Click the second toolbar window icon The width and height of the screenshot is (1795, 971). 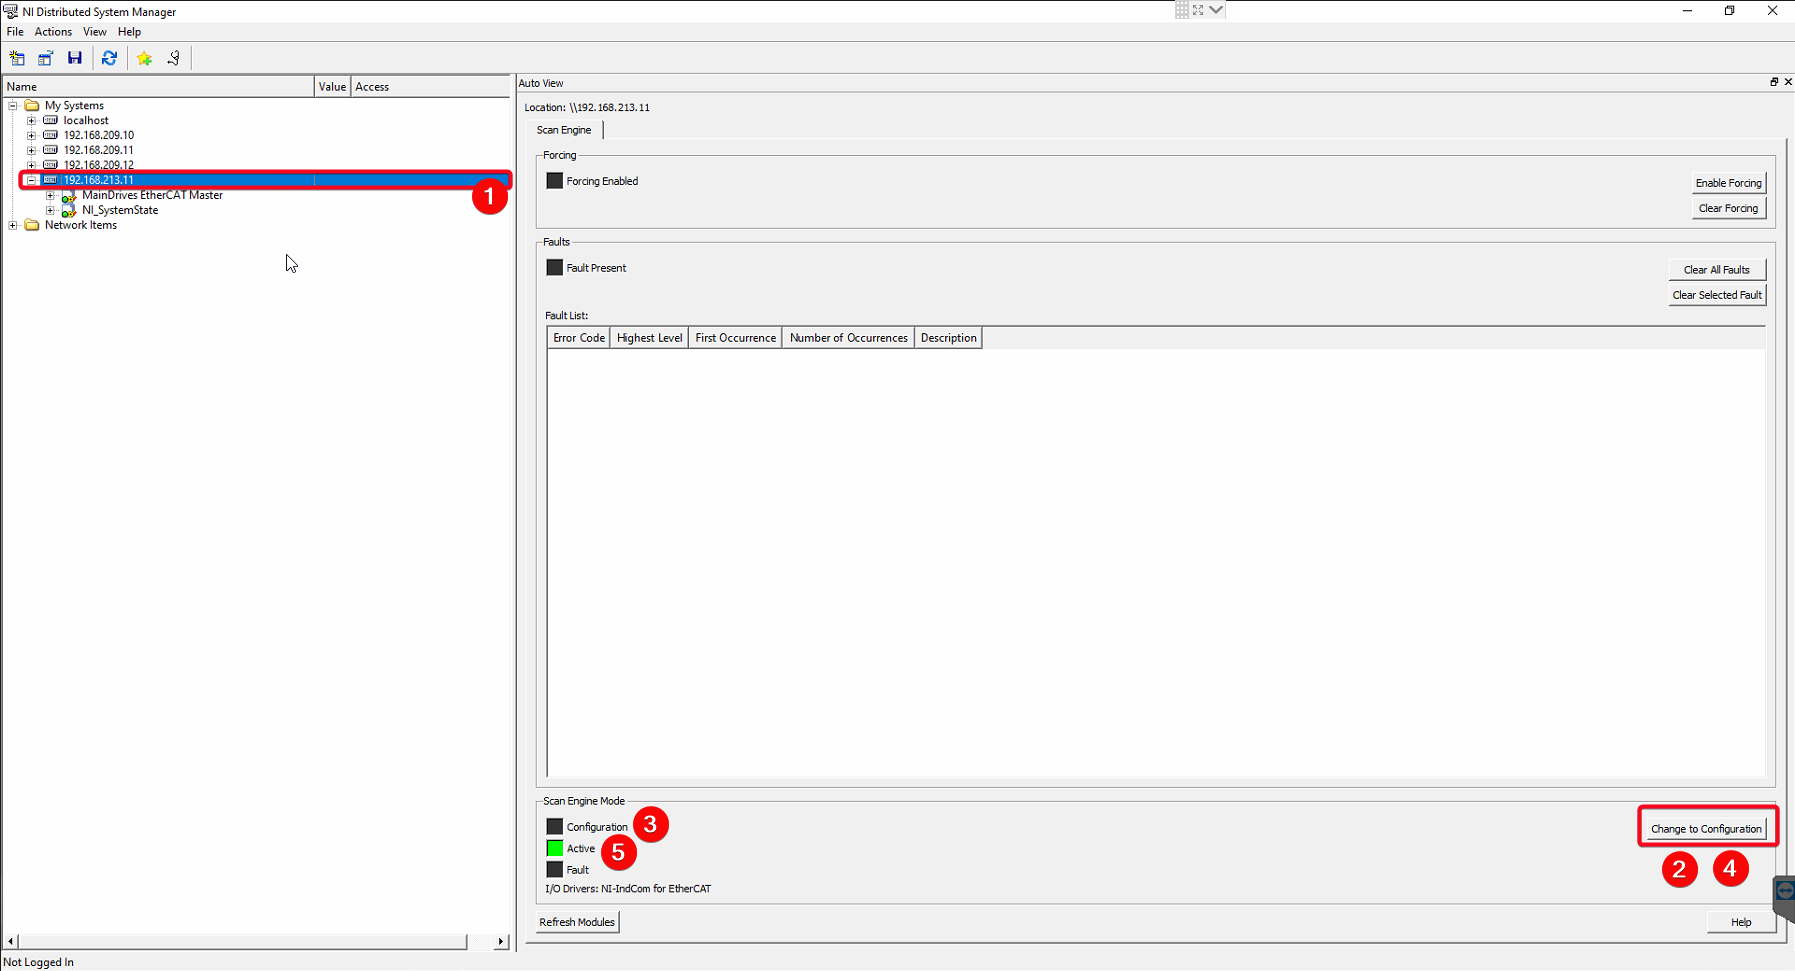(46, 58)
